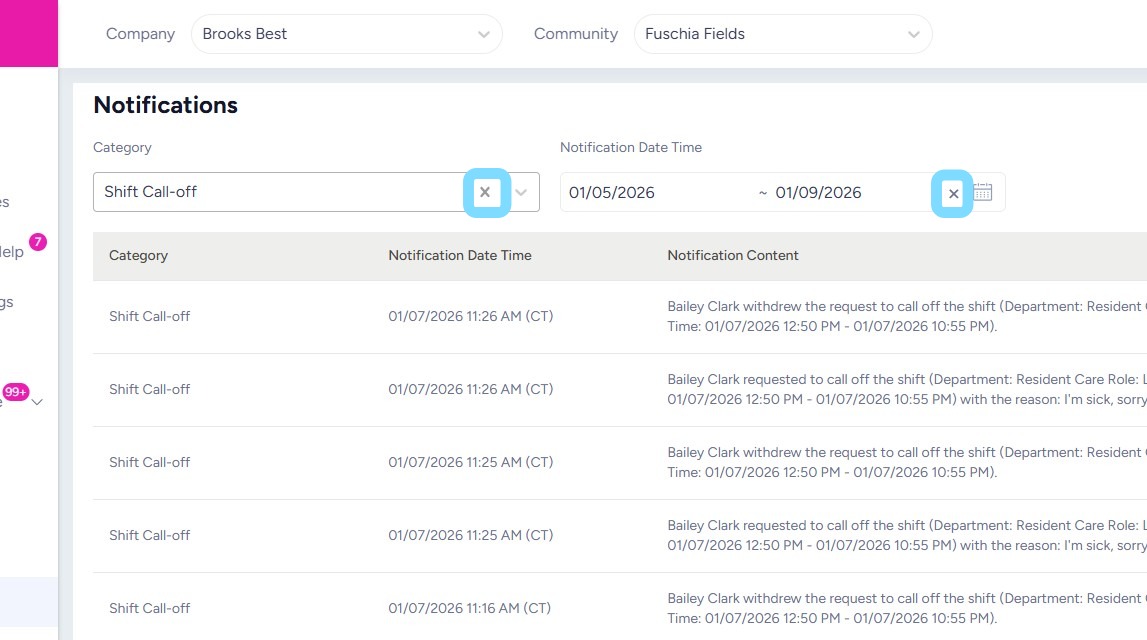The width and height of the screenshot is (1147, 640).
Task: Expand the sidebar item chevron near 99+
Action: click(38, 402)
